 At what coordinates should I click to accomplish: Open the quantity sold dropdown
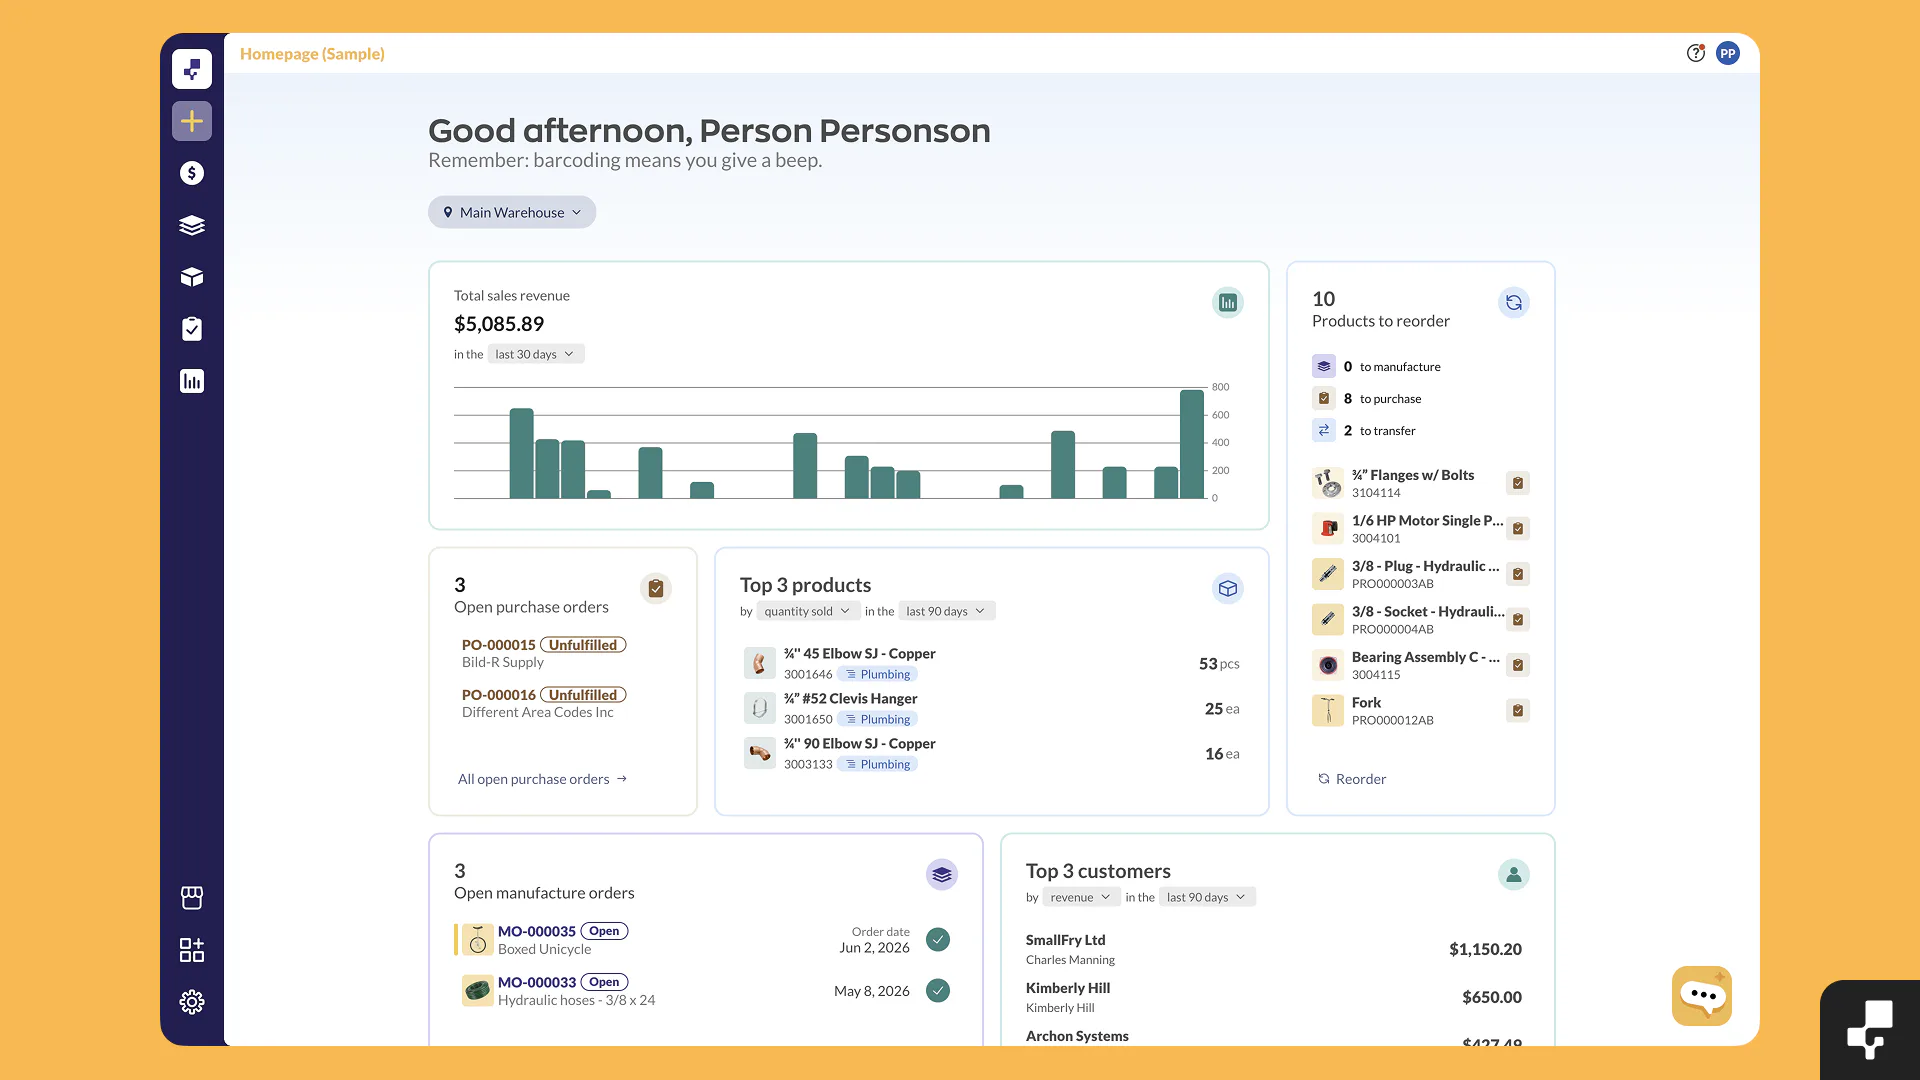tap(808, 611)
